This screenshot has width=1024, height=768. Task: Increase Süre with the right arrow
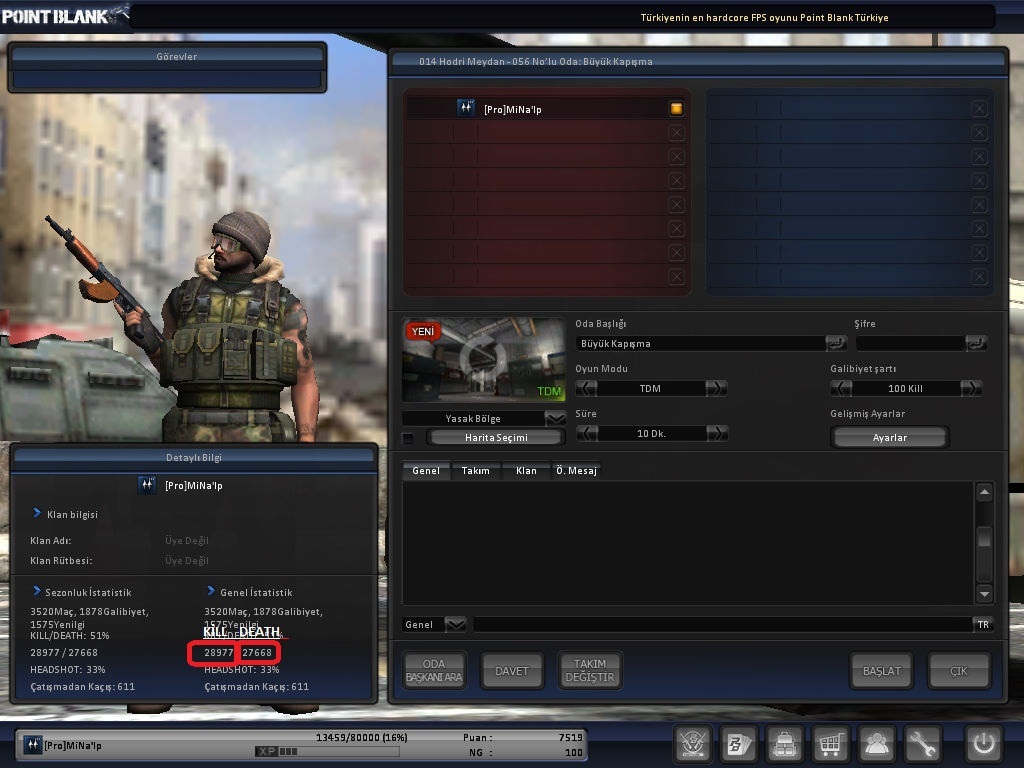717,434
